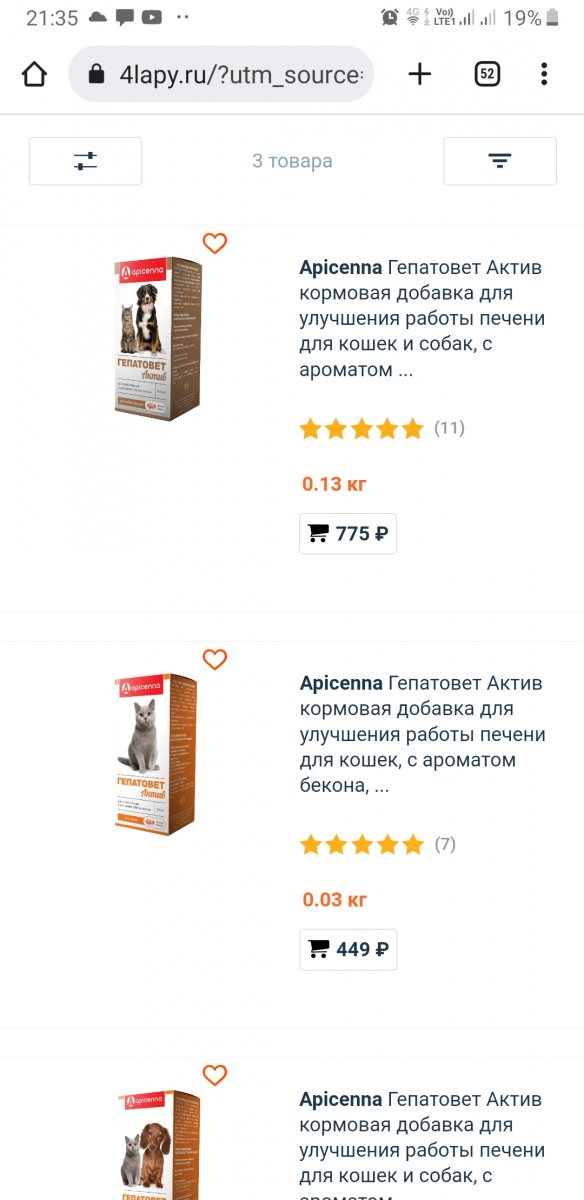
Task: Select the 0.03 кг weight option
Action: [x=335, y=900]
